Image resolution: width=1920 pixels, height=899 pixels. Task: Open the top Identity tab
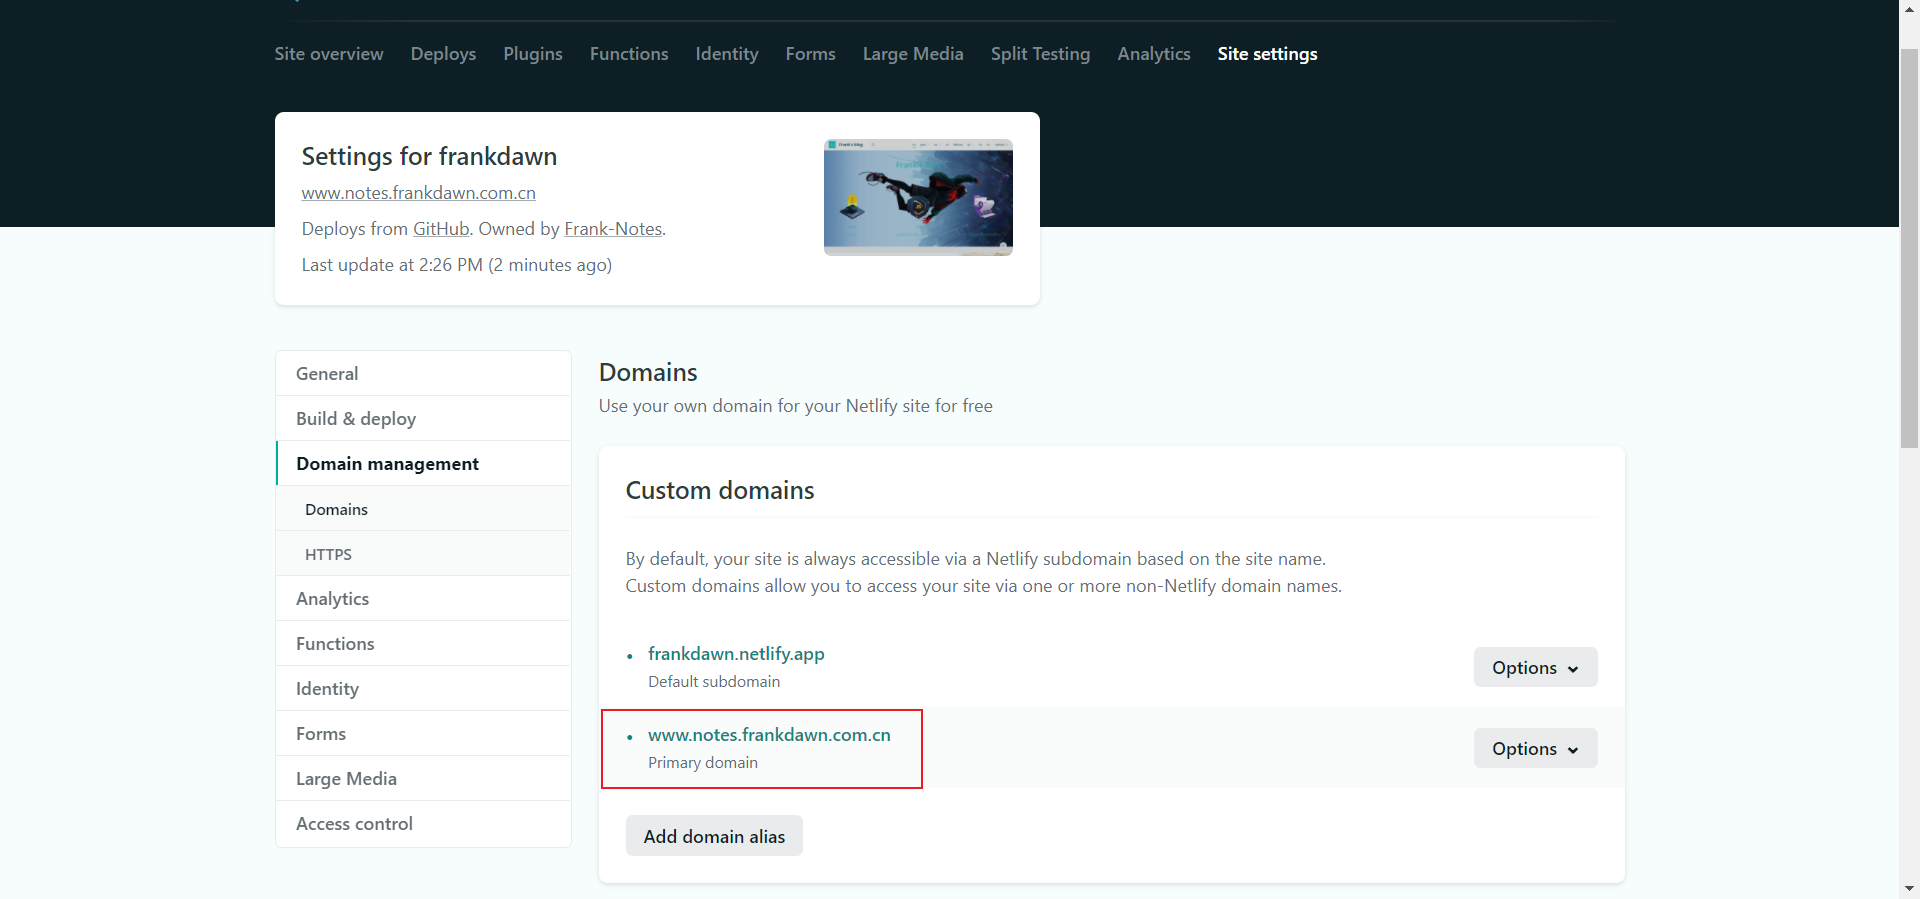pyautogui.click(x=727, y=54)
